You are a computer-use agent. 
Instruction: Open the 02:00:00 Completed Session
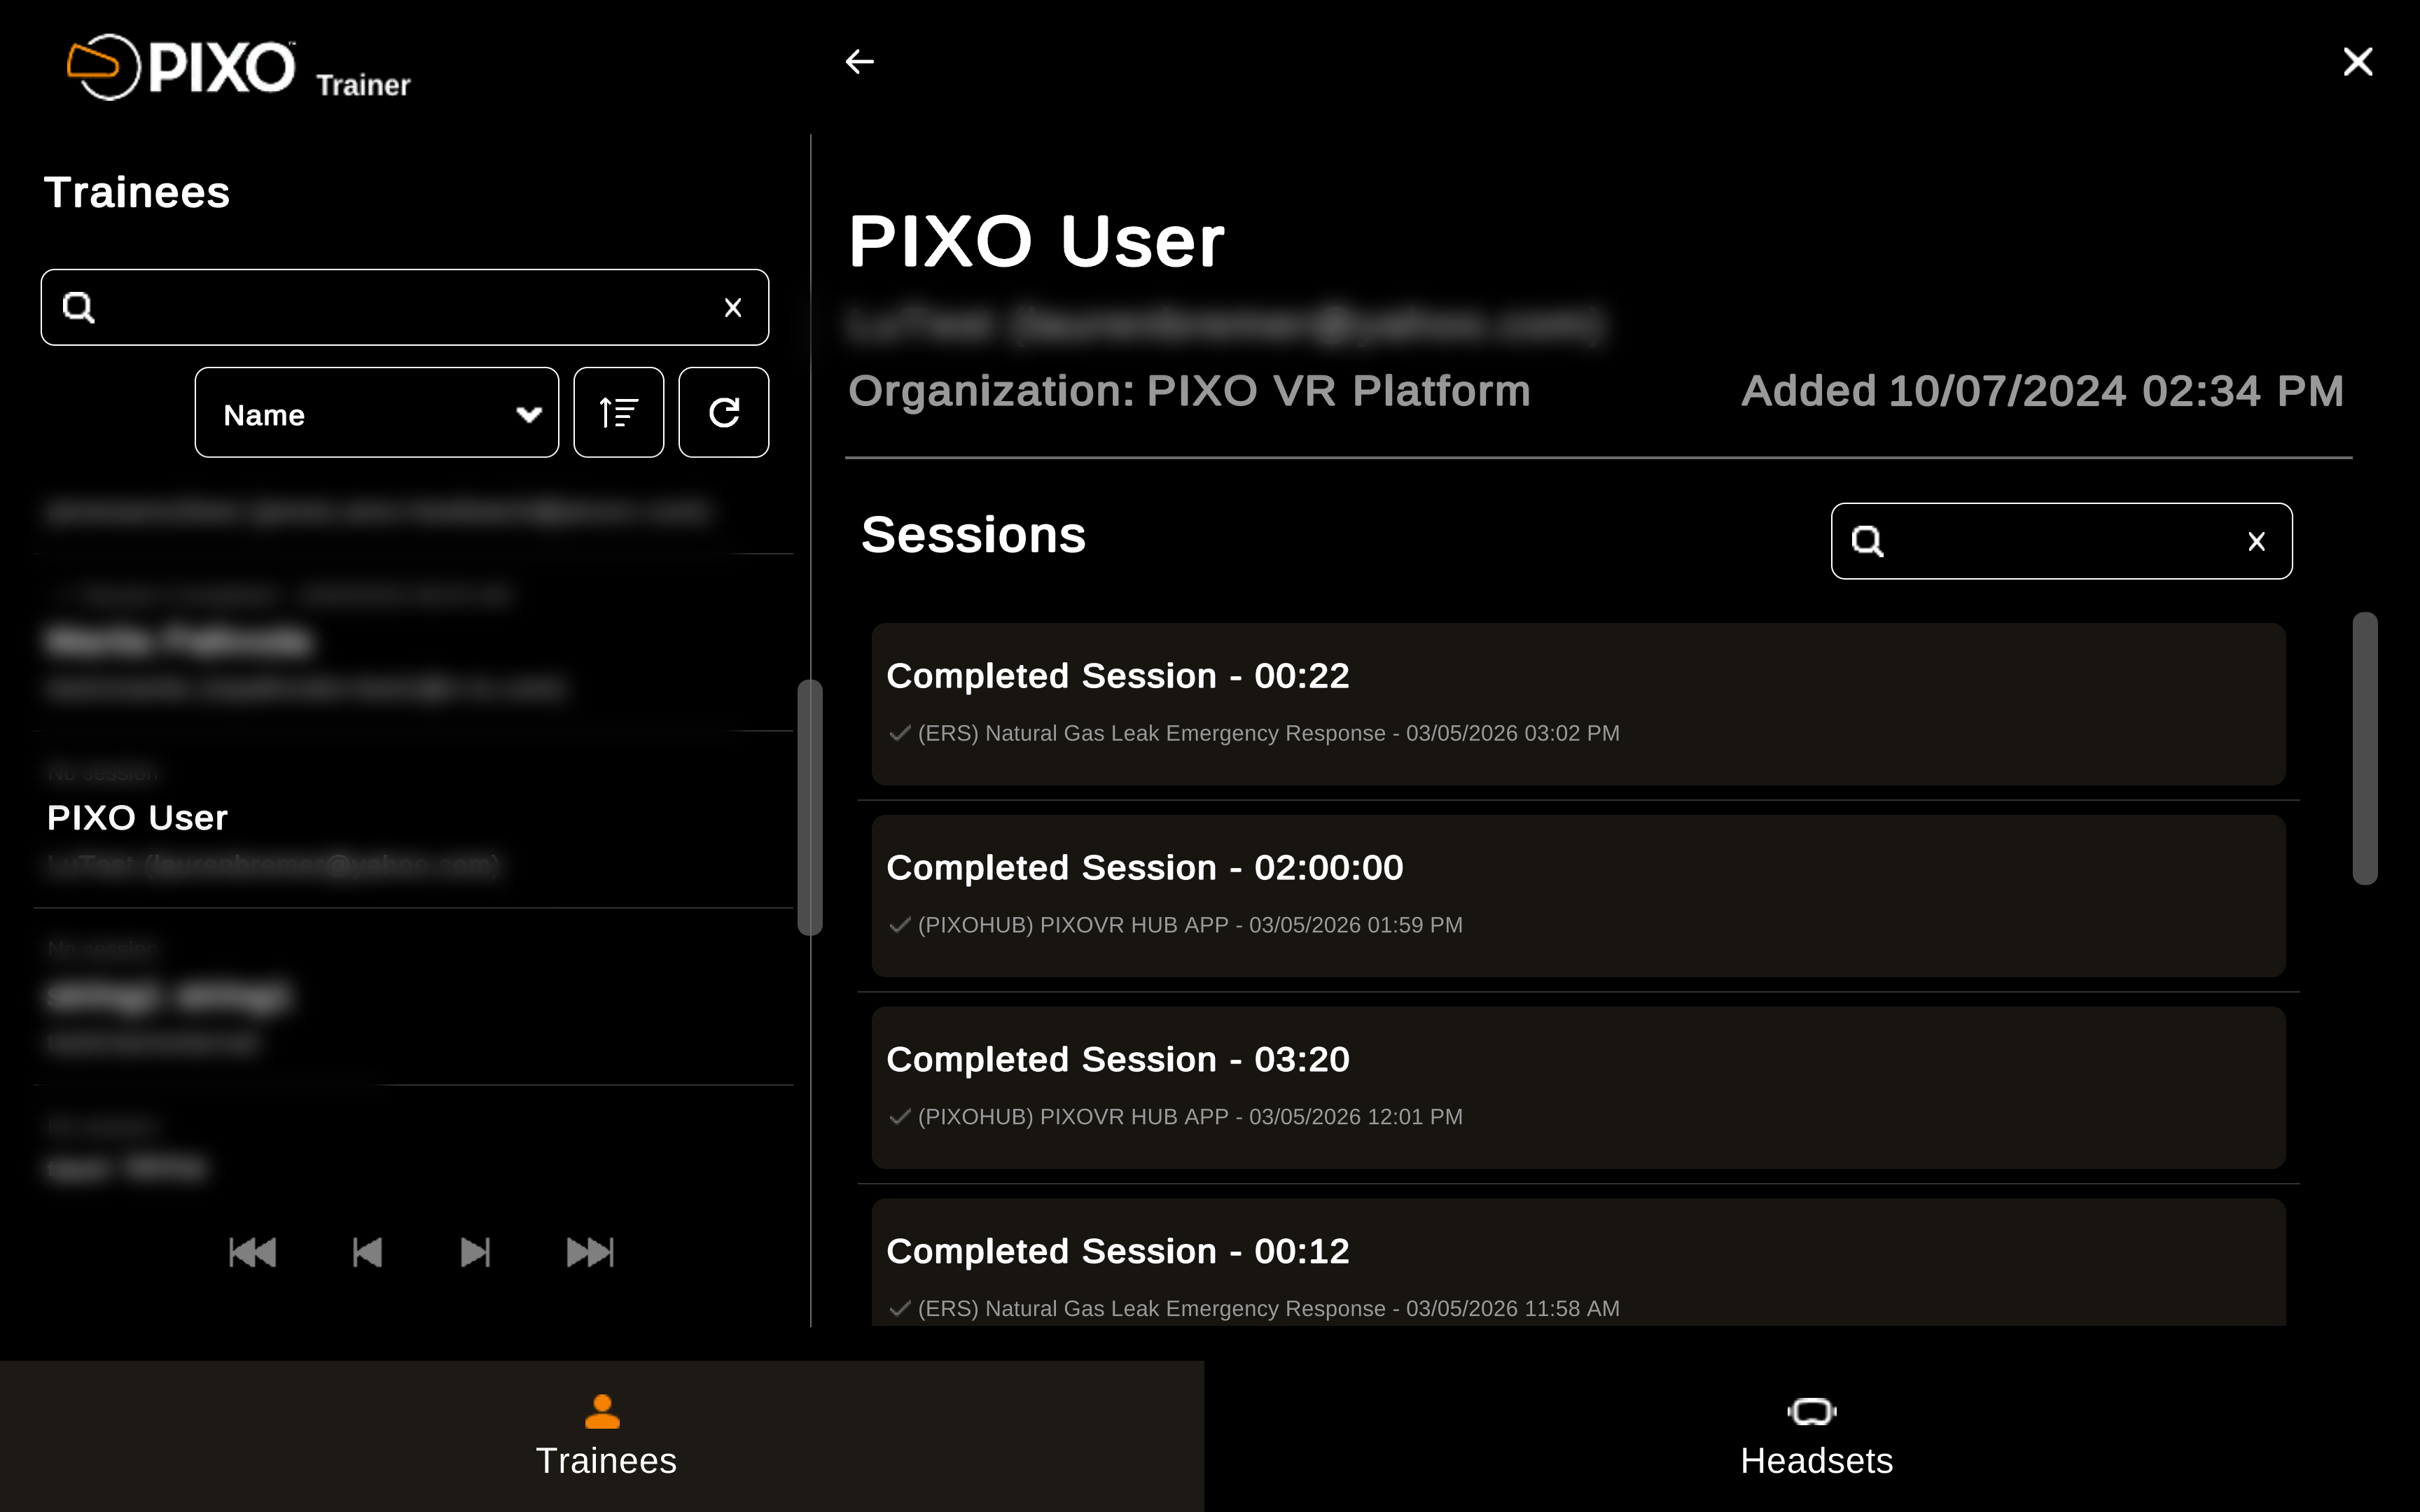pyautogui.click(x=1577, y=895)
